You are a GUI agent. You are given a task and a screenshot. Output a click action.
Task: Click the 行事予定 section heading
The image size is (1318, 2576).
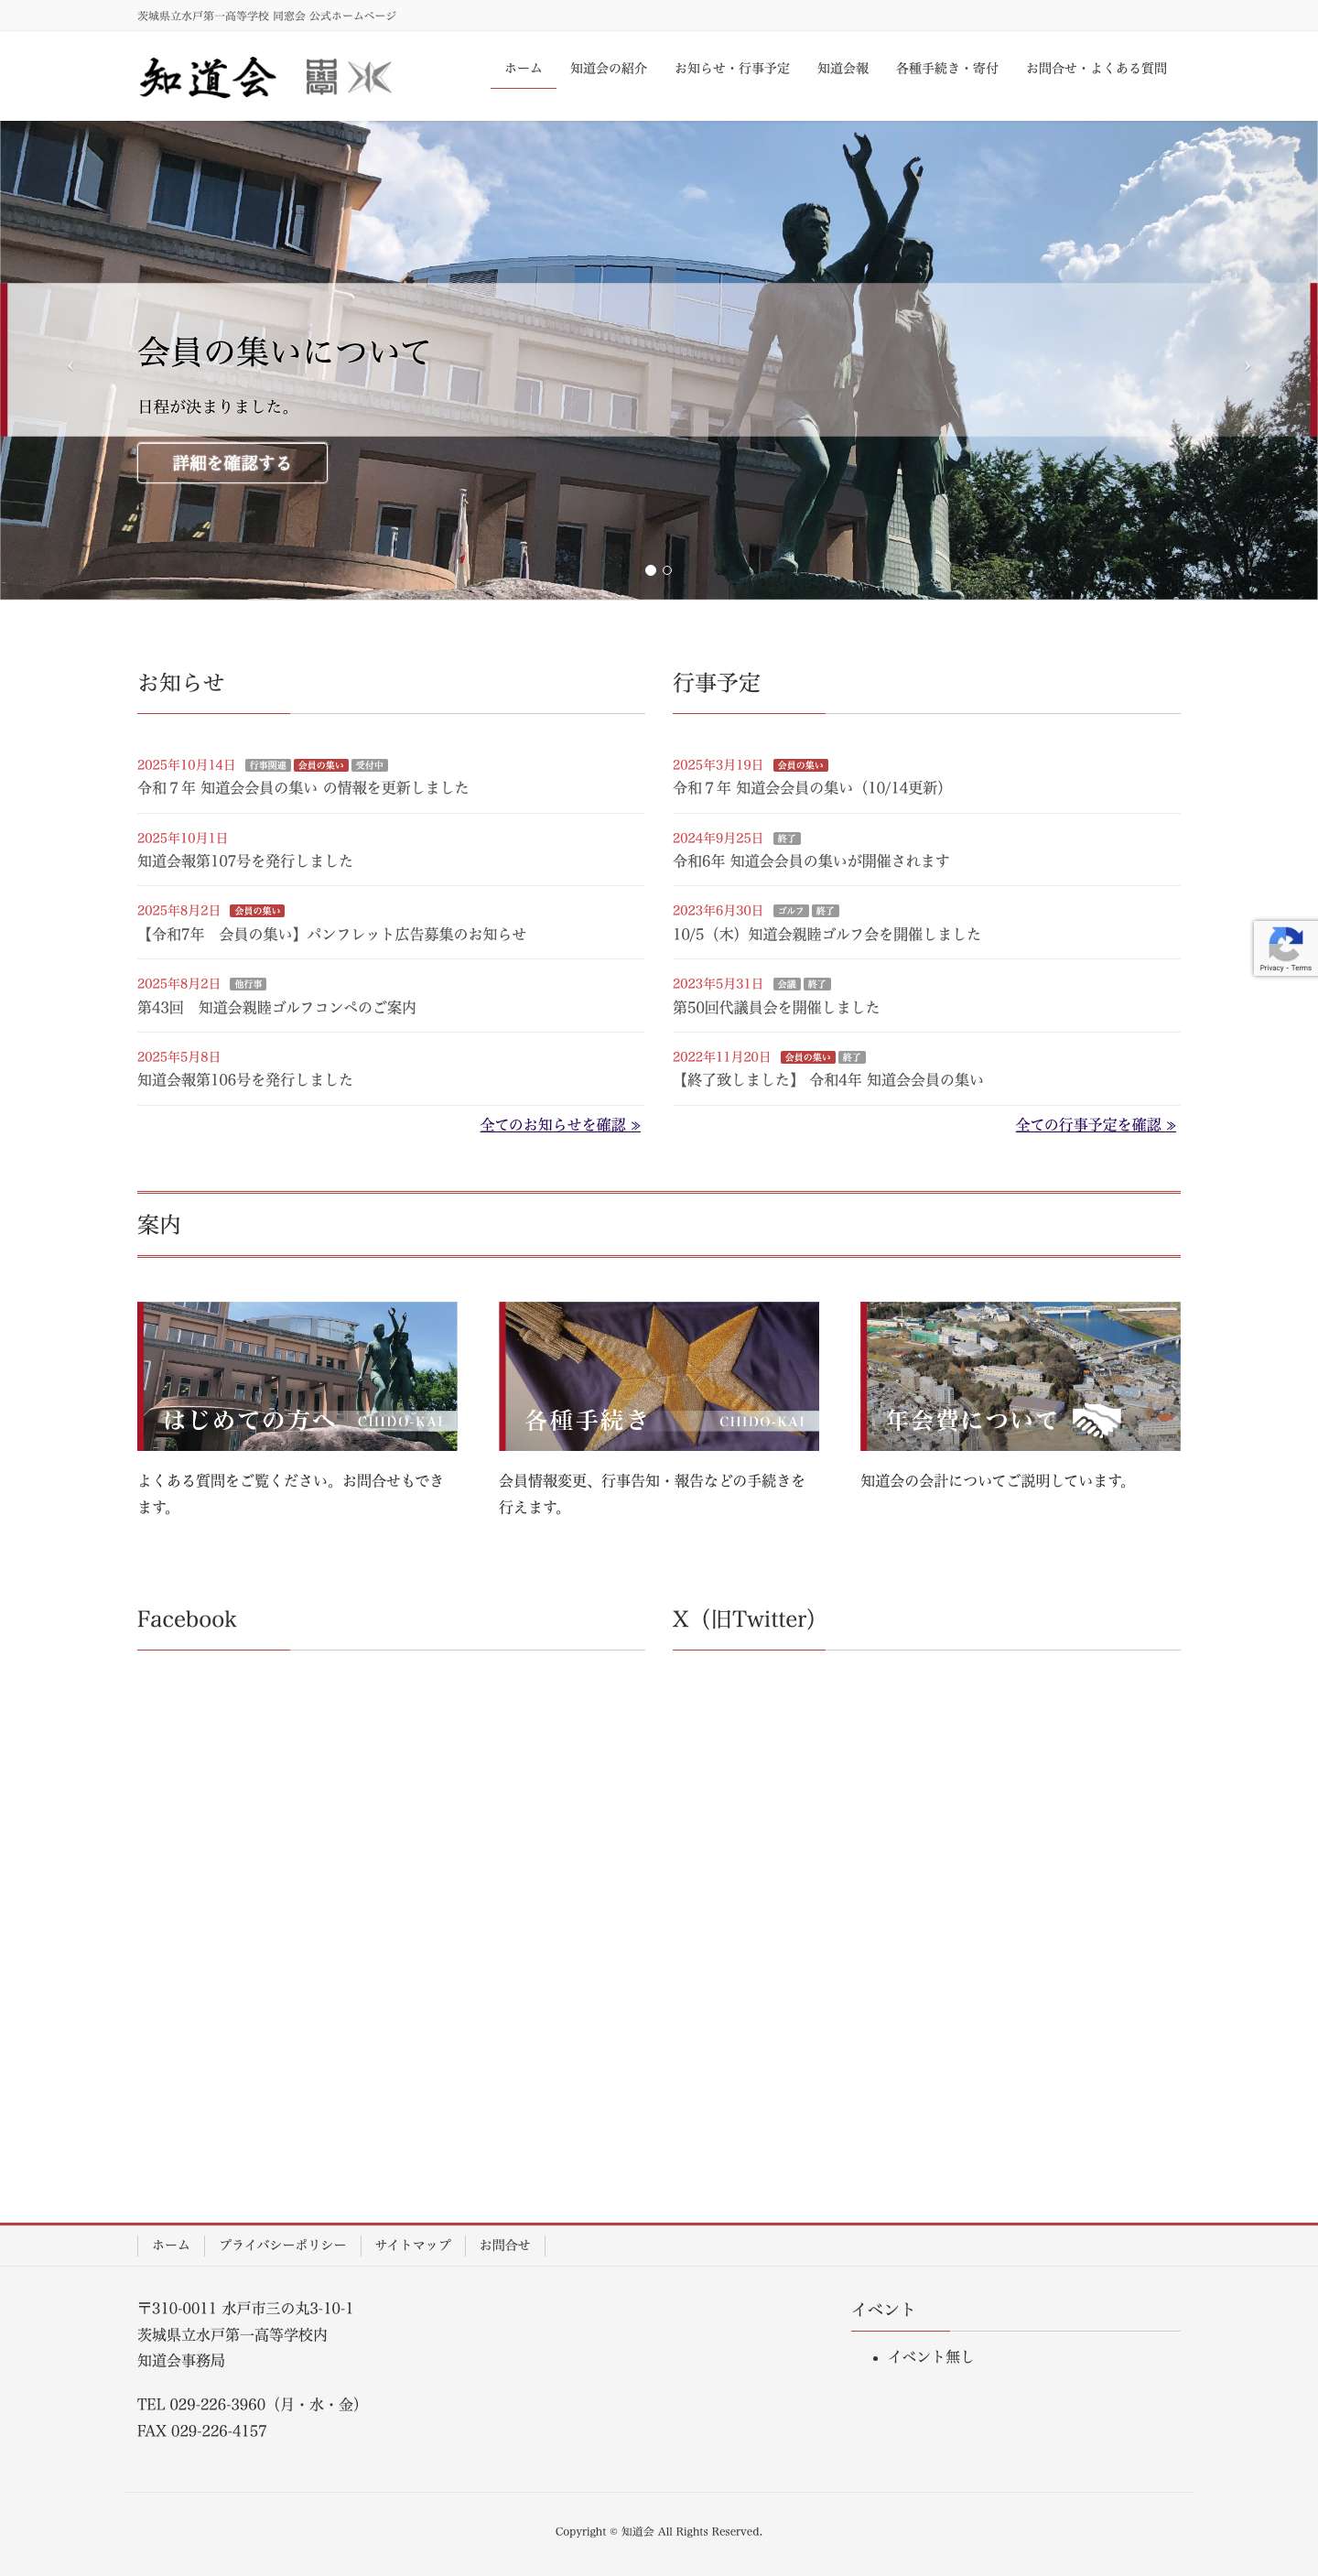[717, 683]
